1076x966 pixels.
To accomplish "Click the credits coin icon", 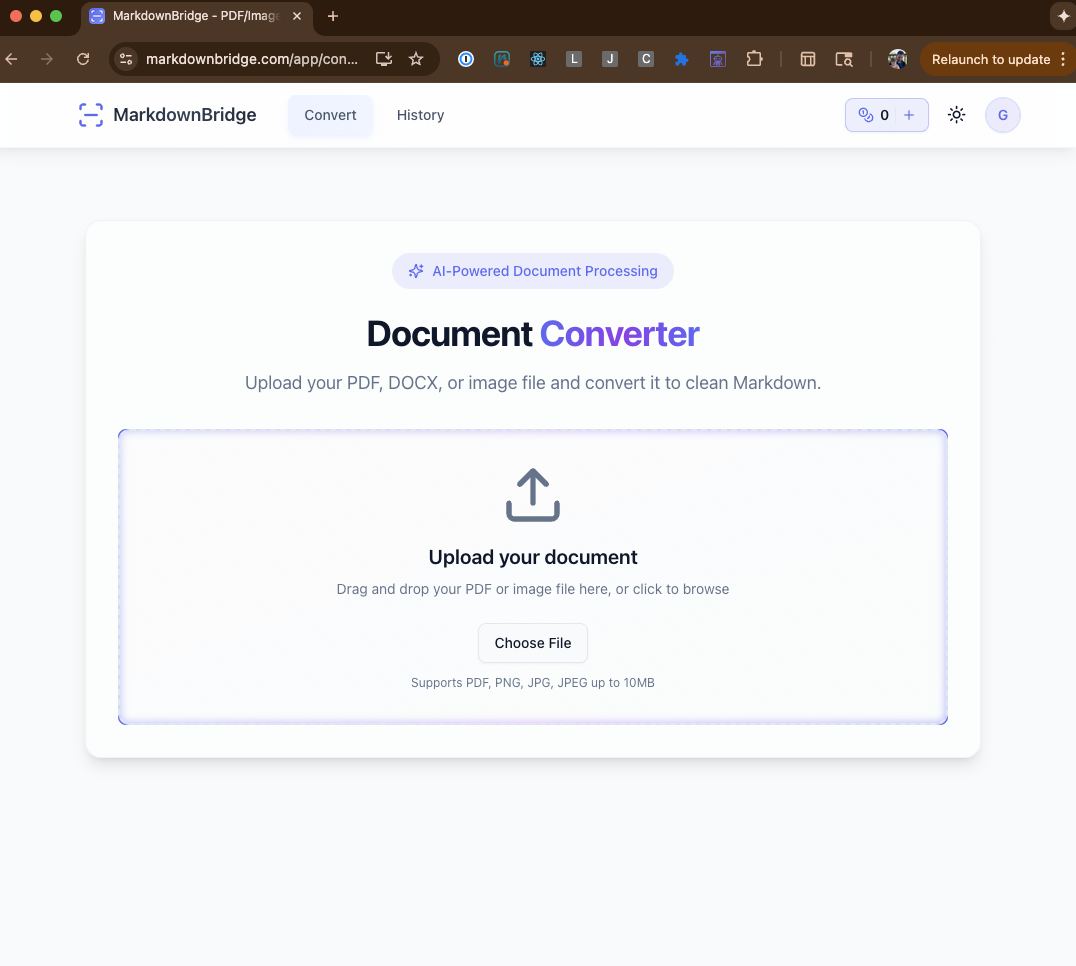I will [866, 115].
